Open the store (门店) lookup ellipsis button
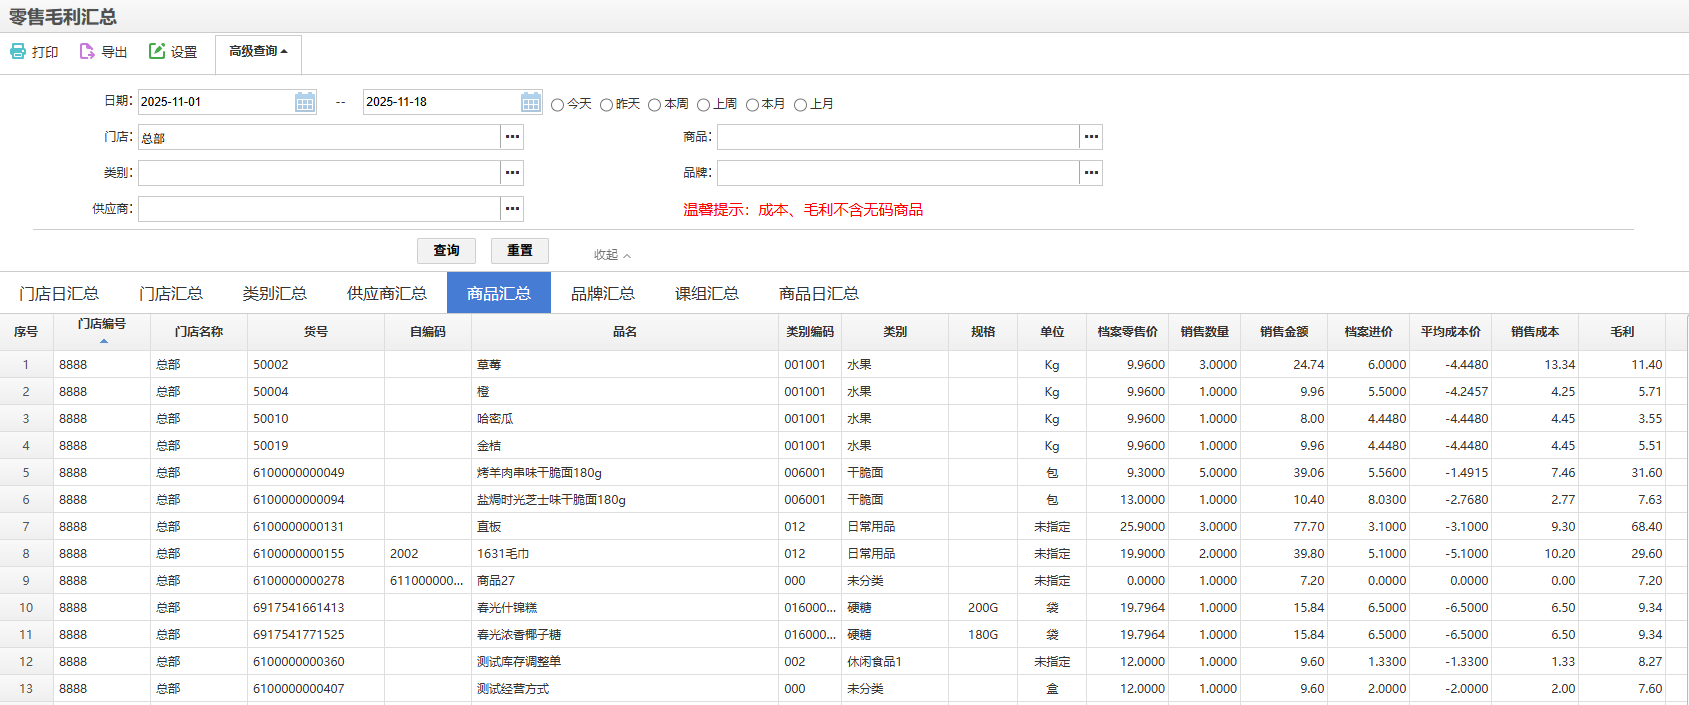Viewport: 1689px width, 705px height. coord(512,137)
